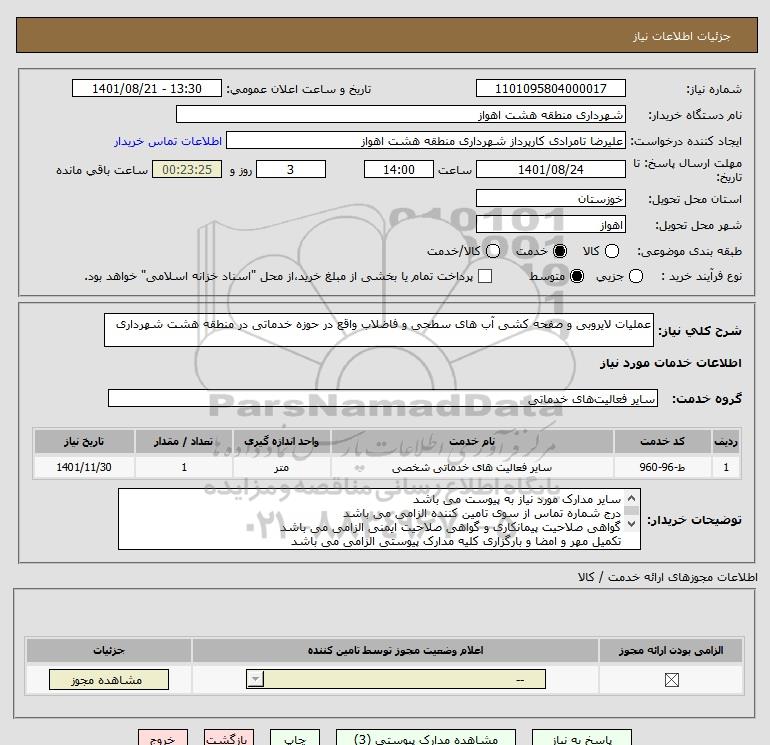This screenshot has width=770, height=745.
Task: Click the announcement date field 1401/08/21 - 13:30
Action: pos(146,88)
